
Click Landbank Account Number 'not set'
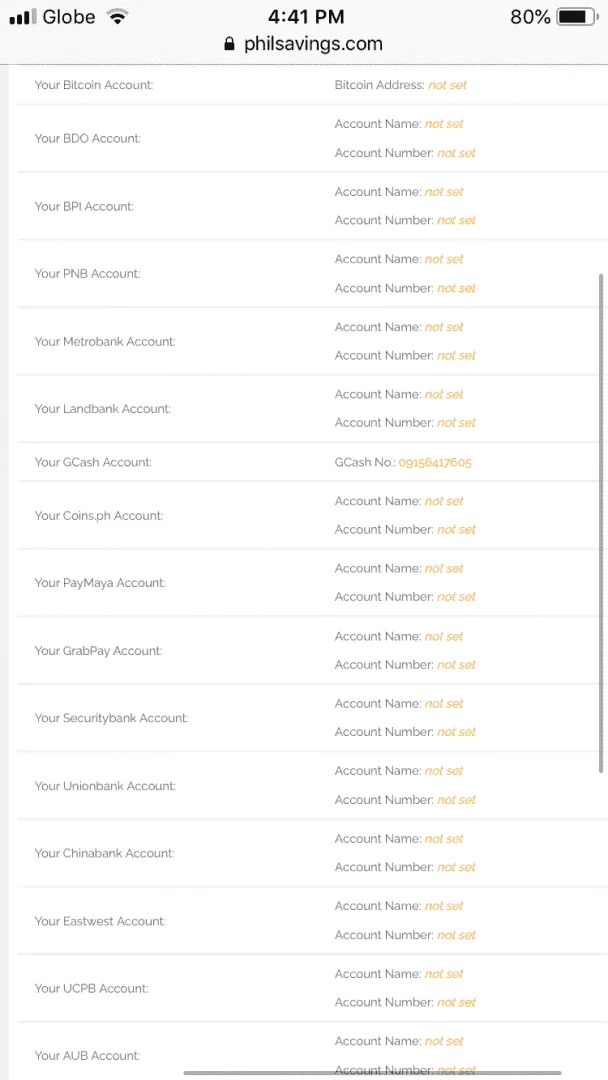(x=457, y=423)
